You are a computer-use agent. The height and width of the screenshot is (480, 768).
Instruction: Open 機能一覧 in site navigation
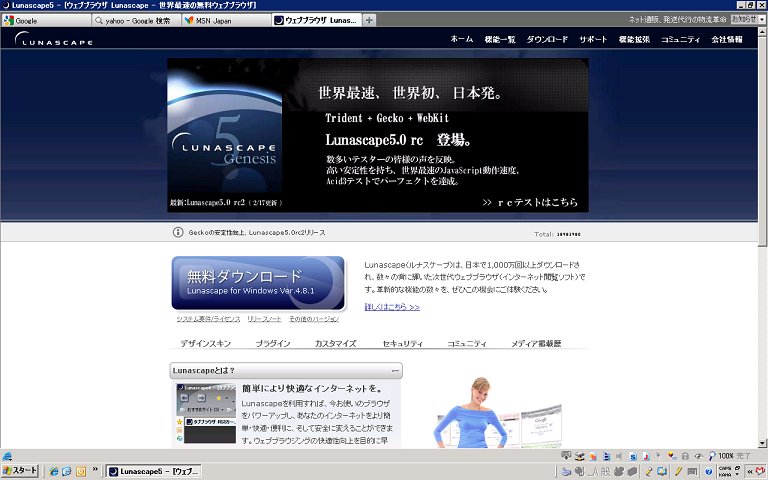tap(500, 39)
